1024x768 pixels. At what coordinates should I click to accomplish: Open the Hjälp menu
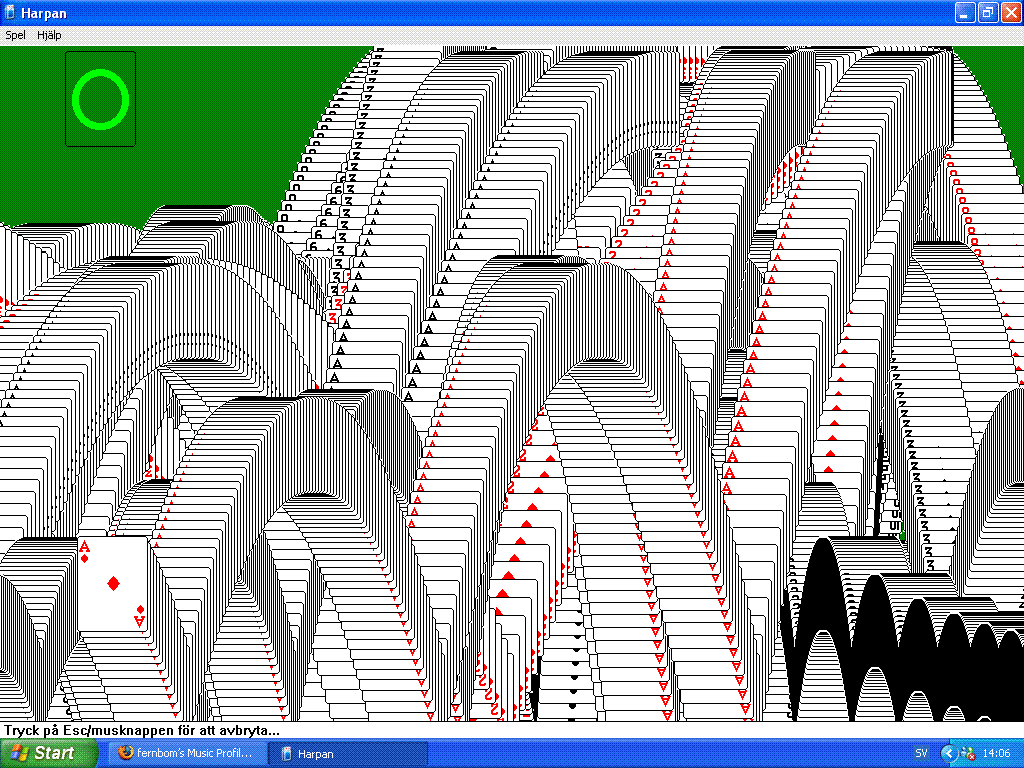point(49,35)
